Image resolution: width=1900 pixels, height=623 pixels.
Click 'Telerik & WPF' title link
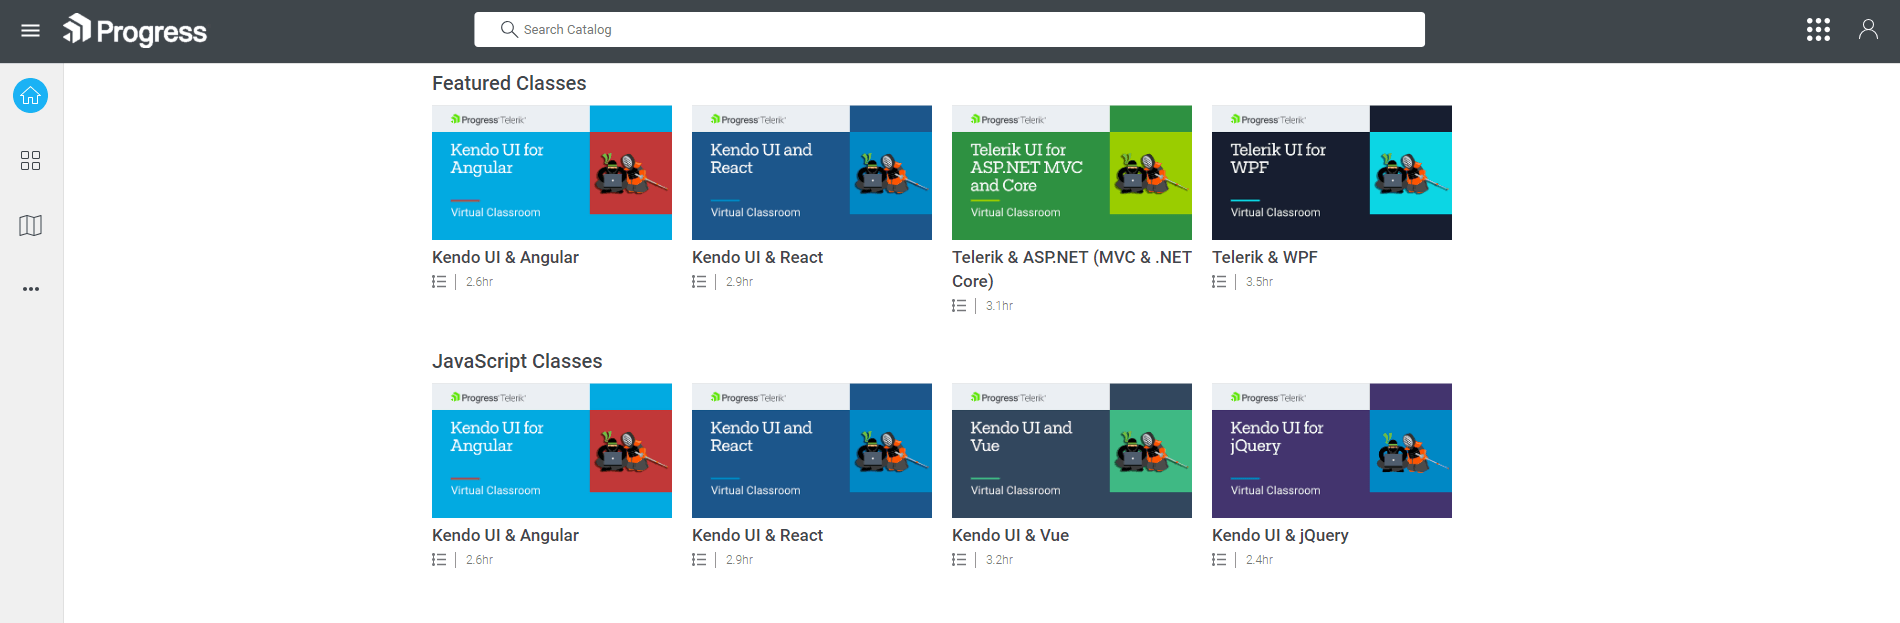1265,257
